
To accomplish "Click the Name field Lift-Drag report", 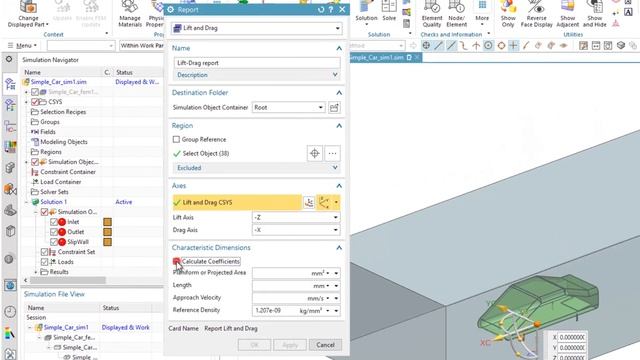I will [x=257, y=63].
